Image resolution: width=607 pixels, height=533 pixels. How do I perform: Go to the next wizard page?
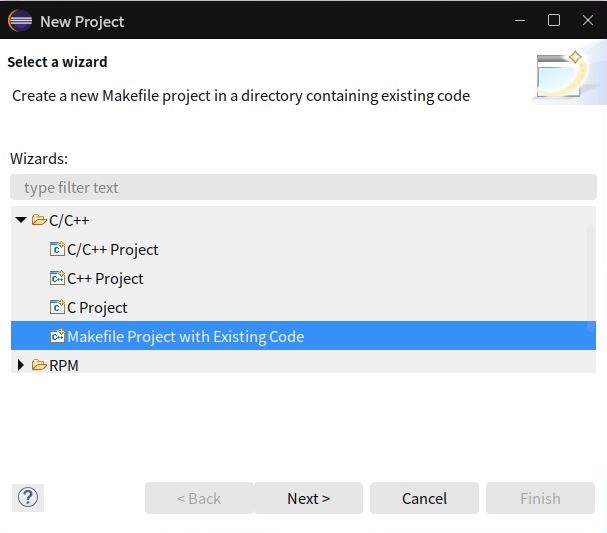(x=309, y=498)
